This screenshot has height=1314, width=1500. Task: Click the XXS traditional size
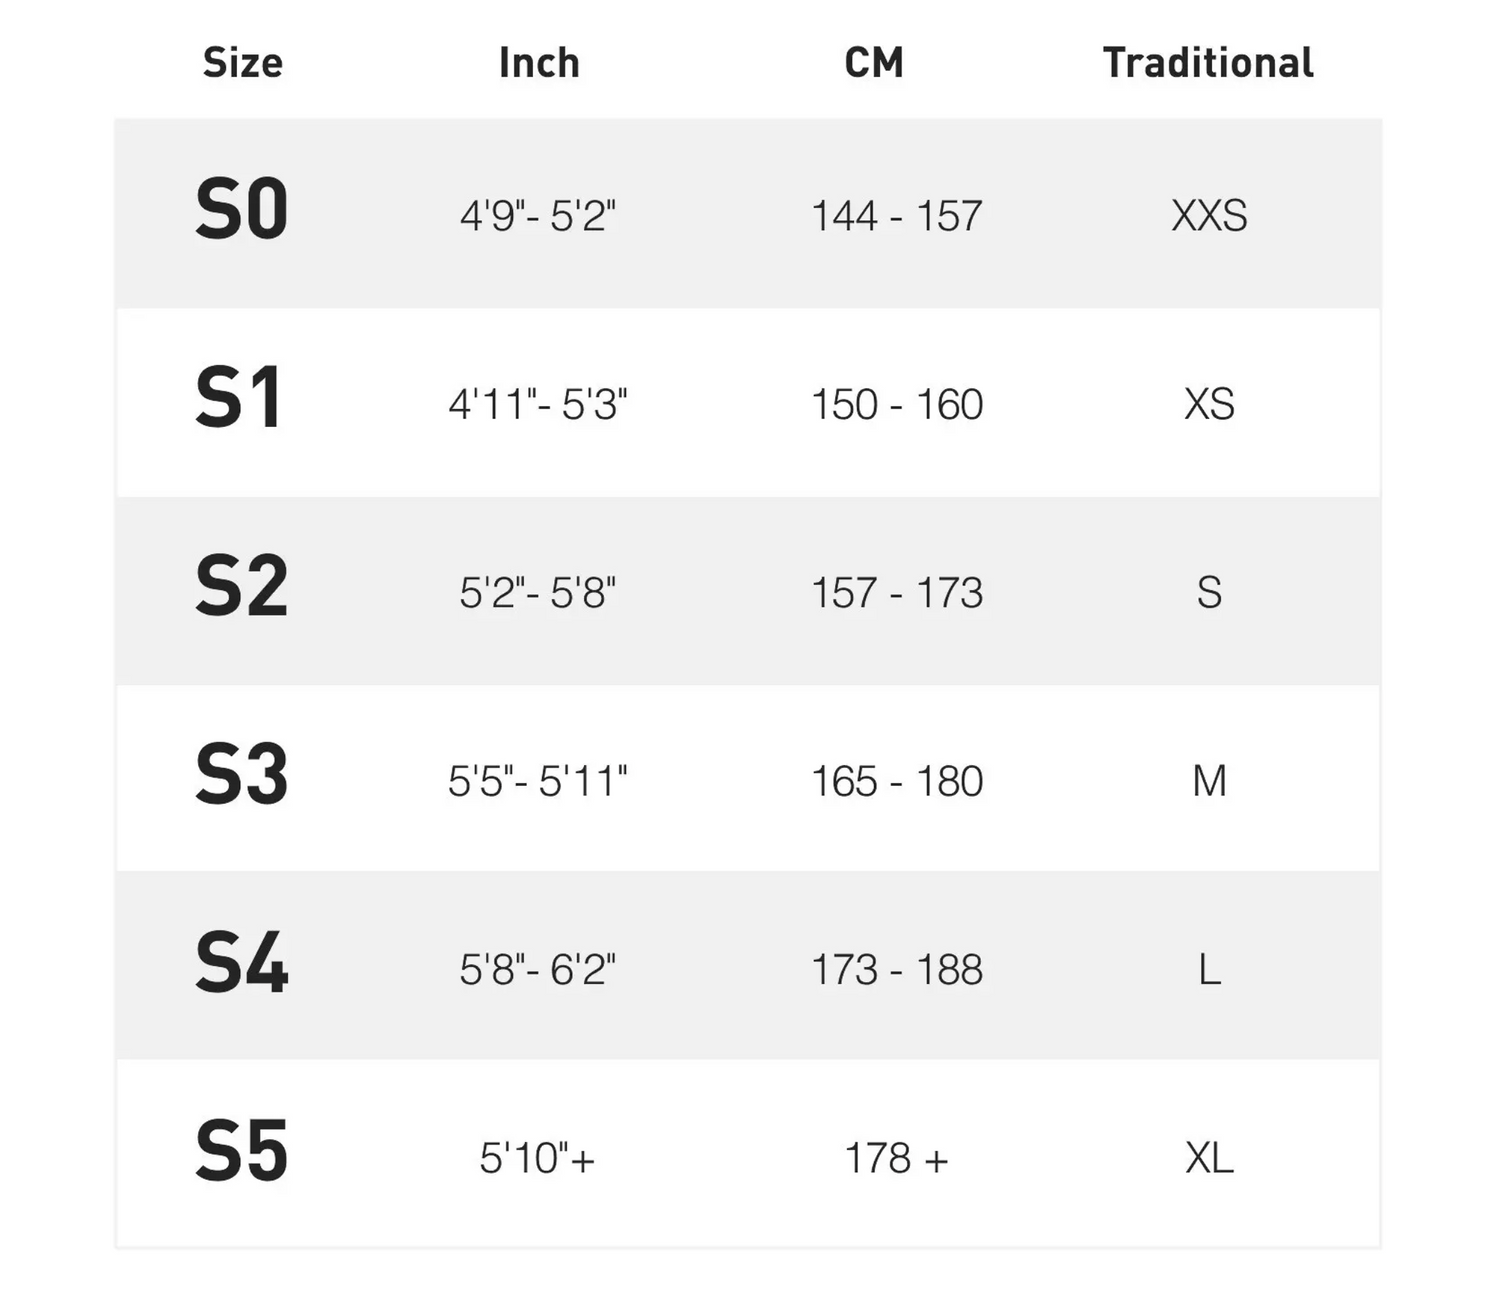pyautogui.click(x=1209, y=216)
